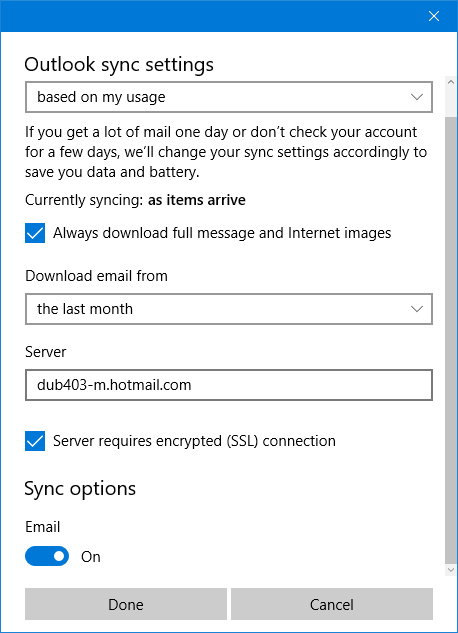Close the sync settings dialog
This screenshot has width=458, height=633.
point(434,16)
